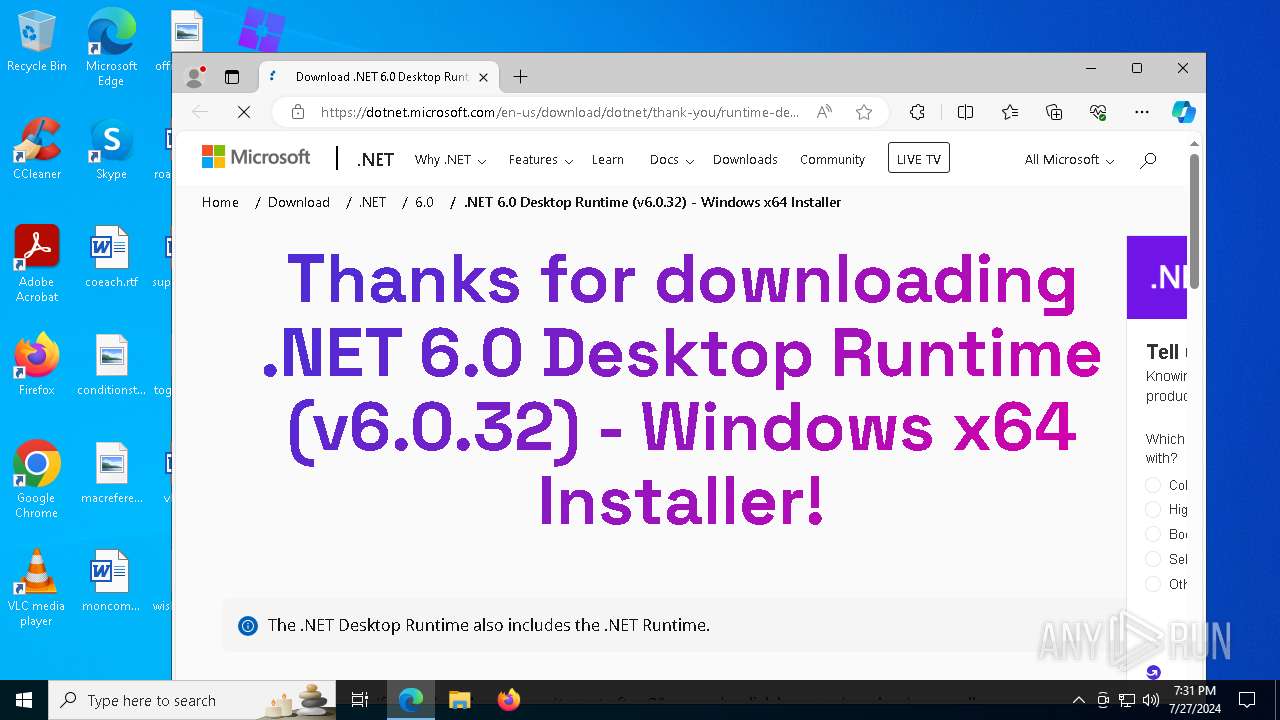Open the notification center icon

tap(1247, 700)
